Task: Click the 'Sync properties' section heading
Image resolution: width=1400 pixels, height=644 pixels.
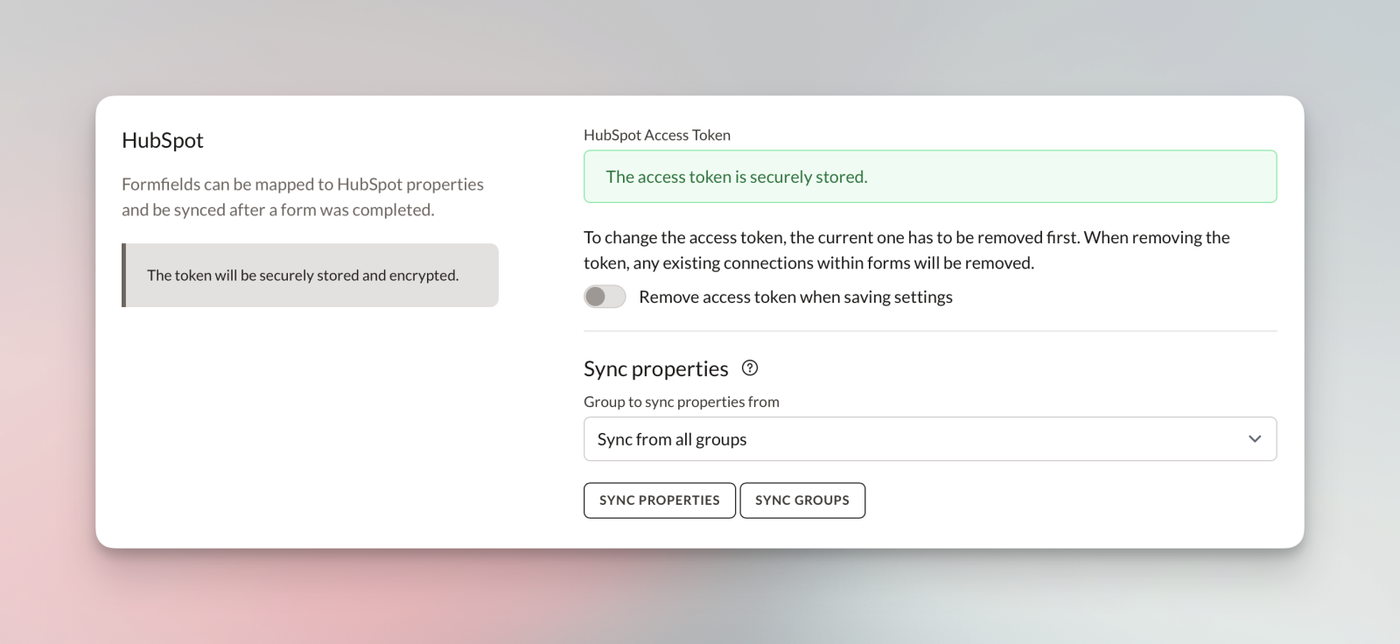Action: coord(656,369)
